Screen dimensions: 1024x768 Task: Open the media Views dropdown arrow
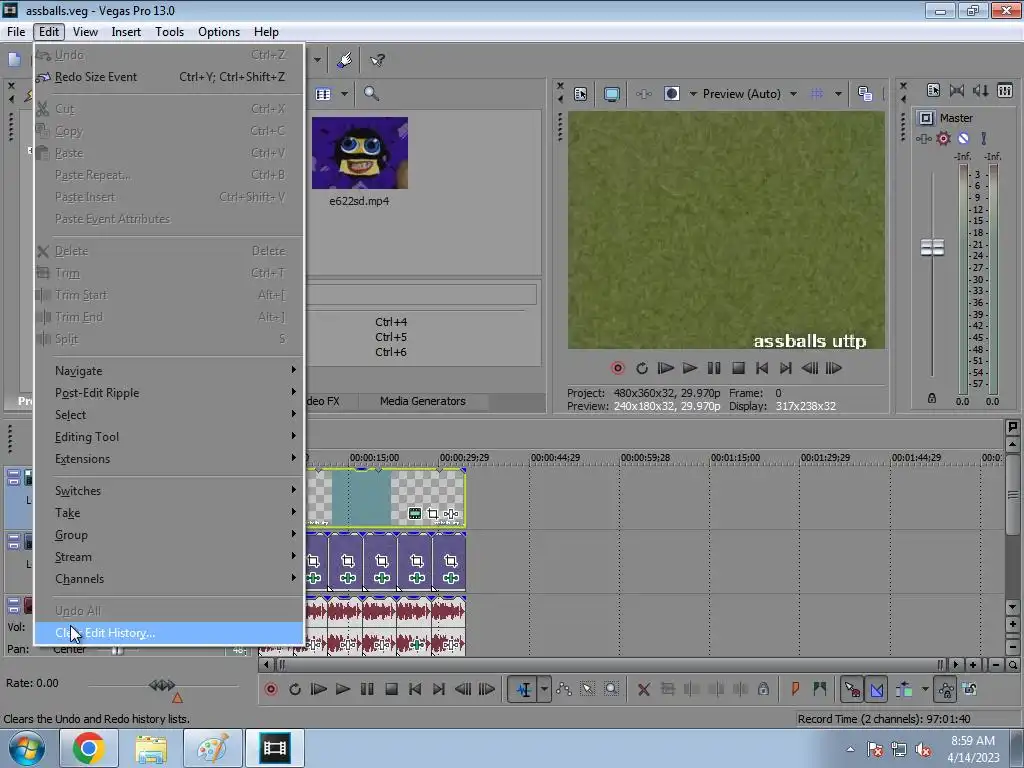point(344,94)
